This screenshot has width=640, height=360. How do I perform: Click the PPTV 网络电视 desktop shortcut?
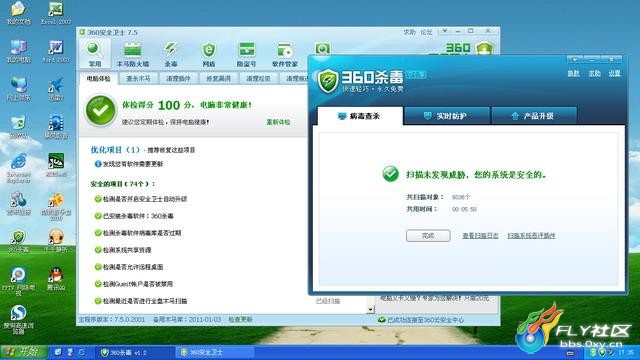click(18, 281)
